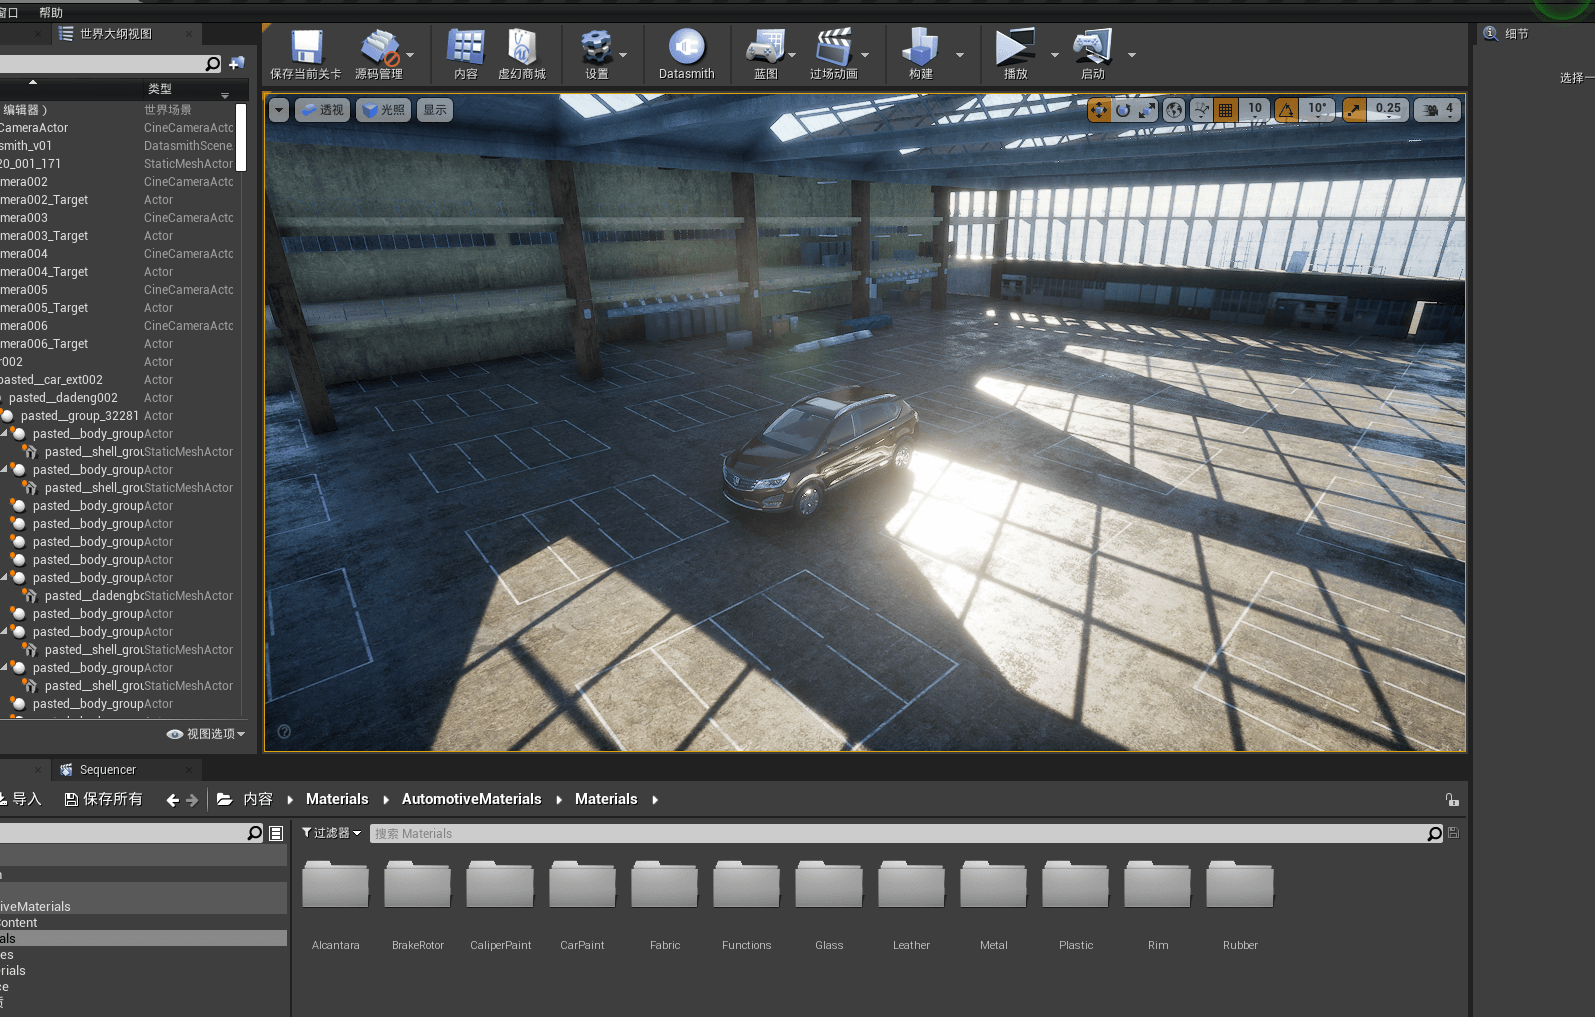Toggle scale snapping in viewport
1595x1017 pixels.
tap(1354, 110)
